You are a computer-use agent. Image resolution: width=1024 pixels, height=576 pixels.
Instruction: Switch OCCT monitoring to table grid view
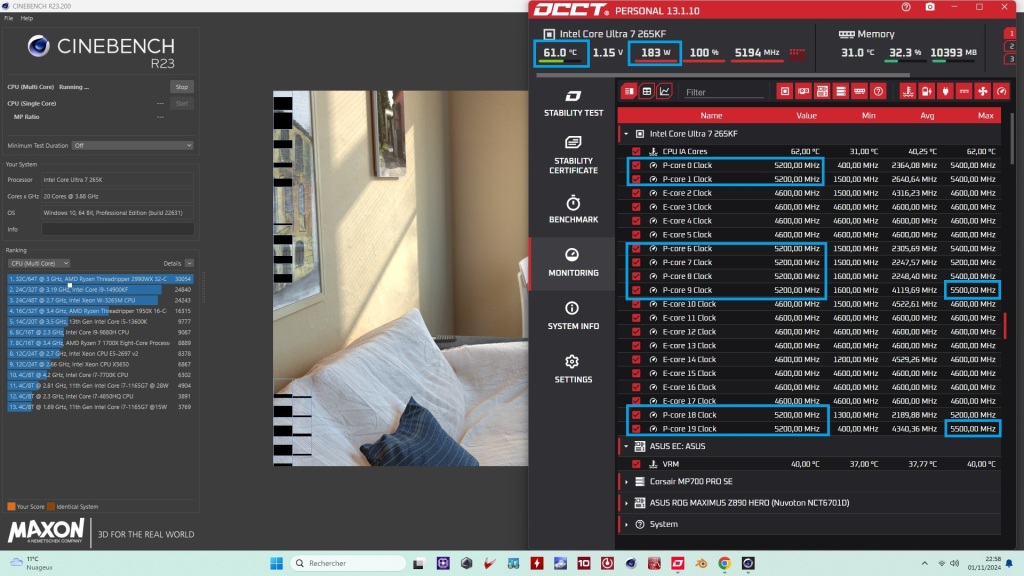[x=647, y=91]
